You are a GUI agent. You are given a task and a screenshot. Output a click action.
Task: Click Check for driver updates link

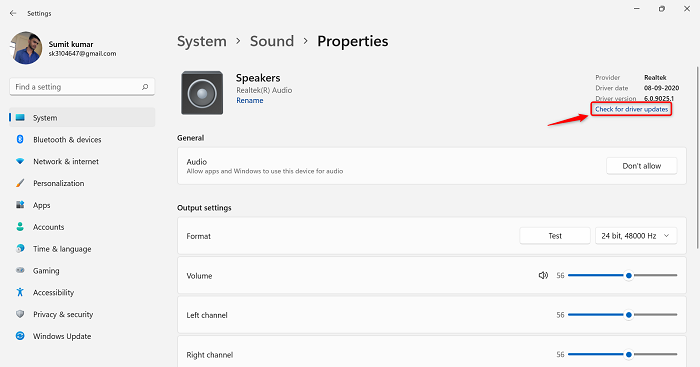(631, 109)
